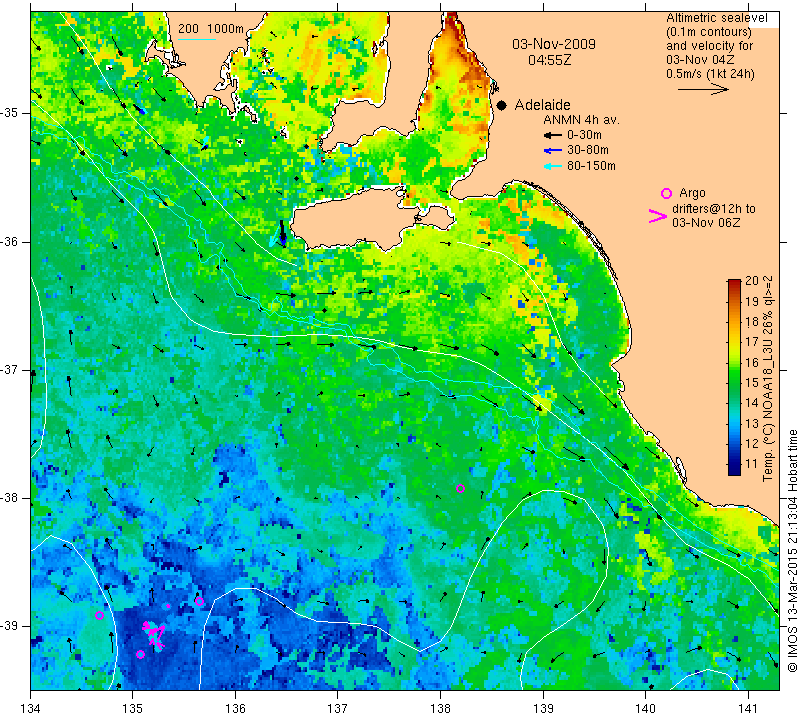
Task: Click the longitude label 136
Action: coord(236,708)
